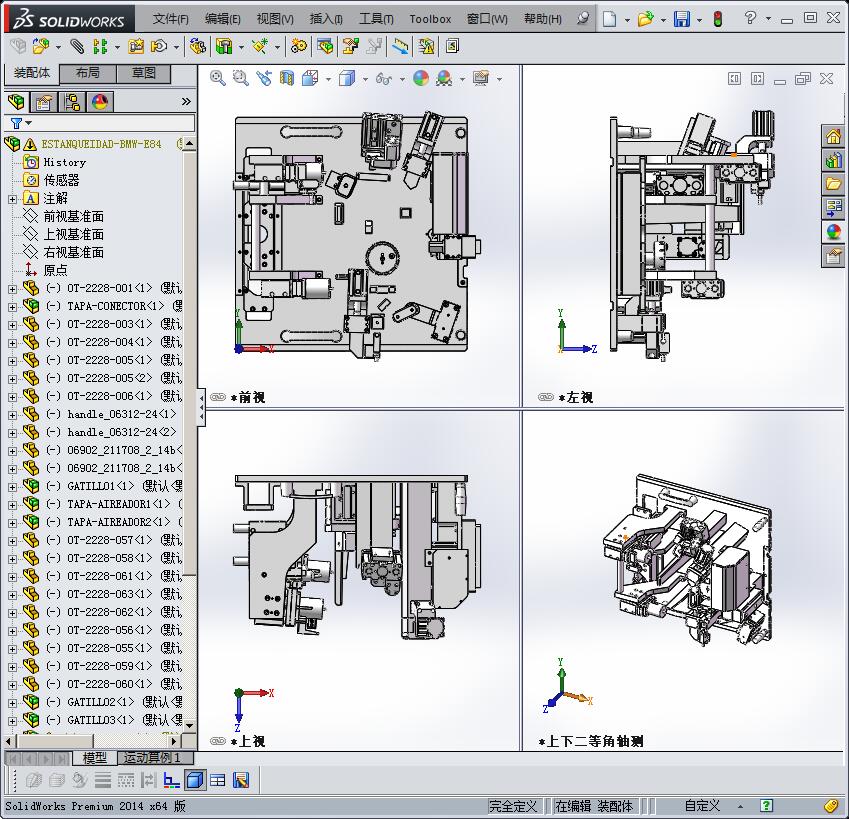Open the Edit Appearance color ball icon
Viewport: 849px width, 819px height.
tap(421, 78)
